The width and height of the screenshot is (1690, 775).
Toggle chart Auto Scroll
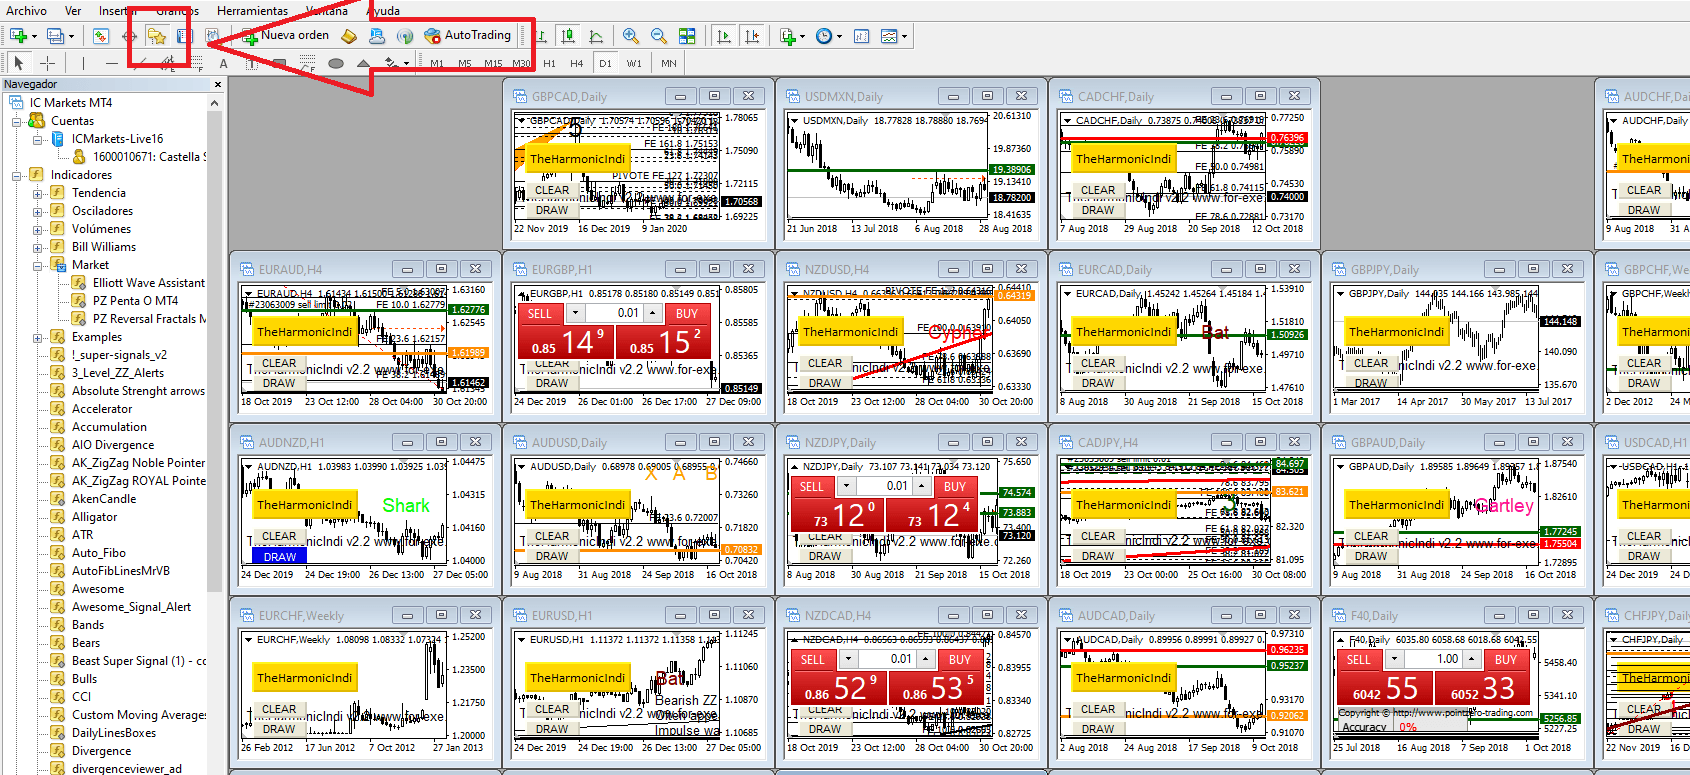[x=724, y=36]
